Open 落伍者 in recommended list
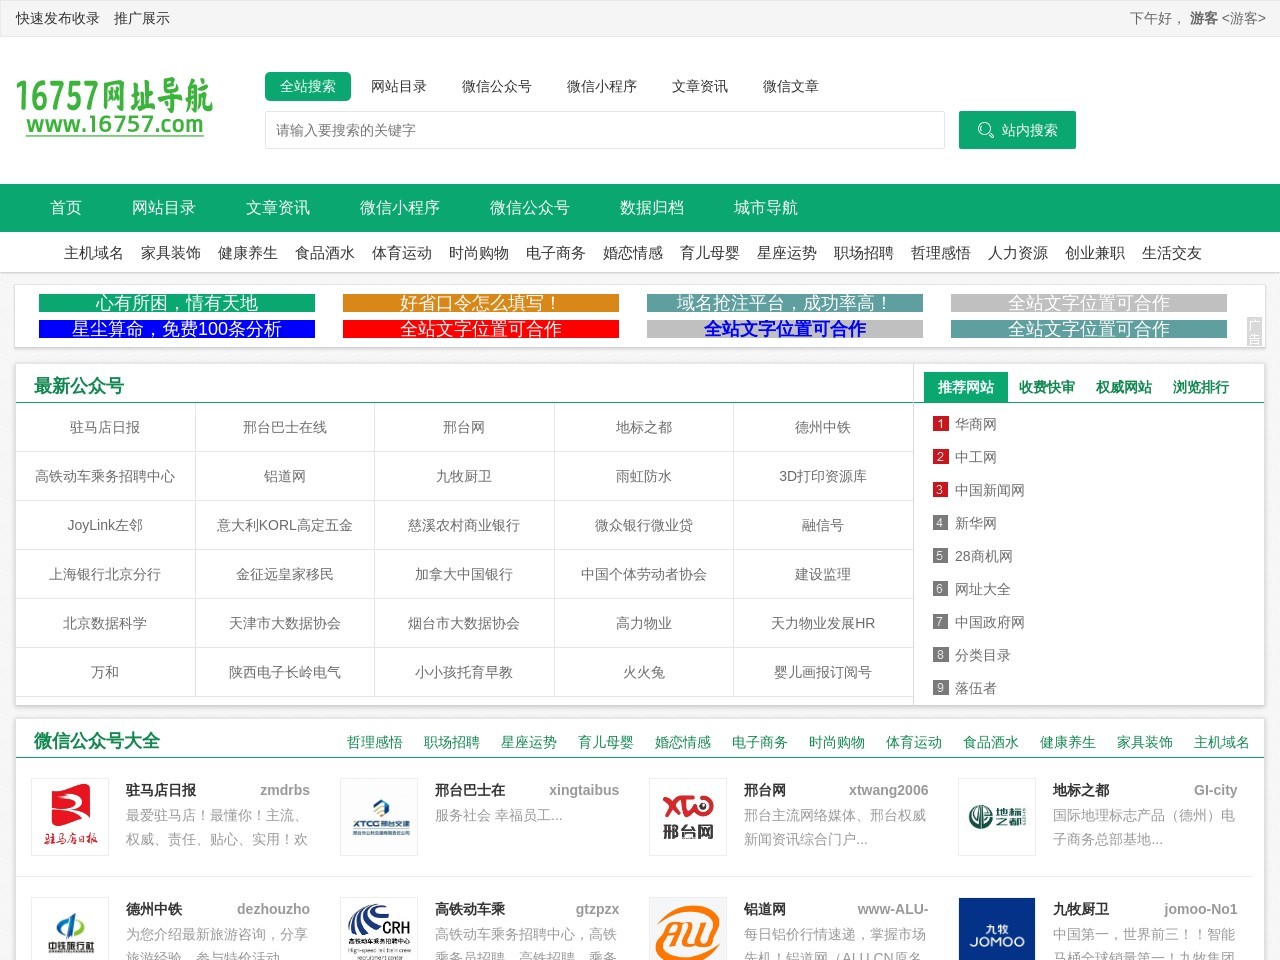 [x=976, y=688]
